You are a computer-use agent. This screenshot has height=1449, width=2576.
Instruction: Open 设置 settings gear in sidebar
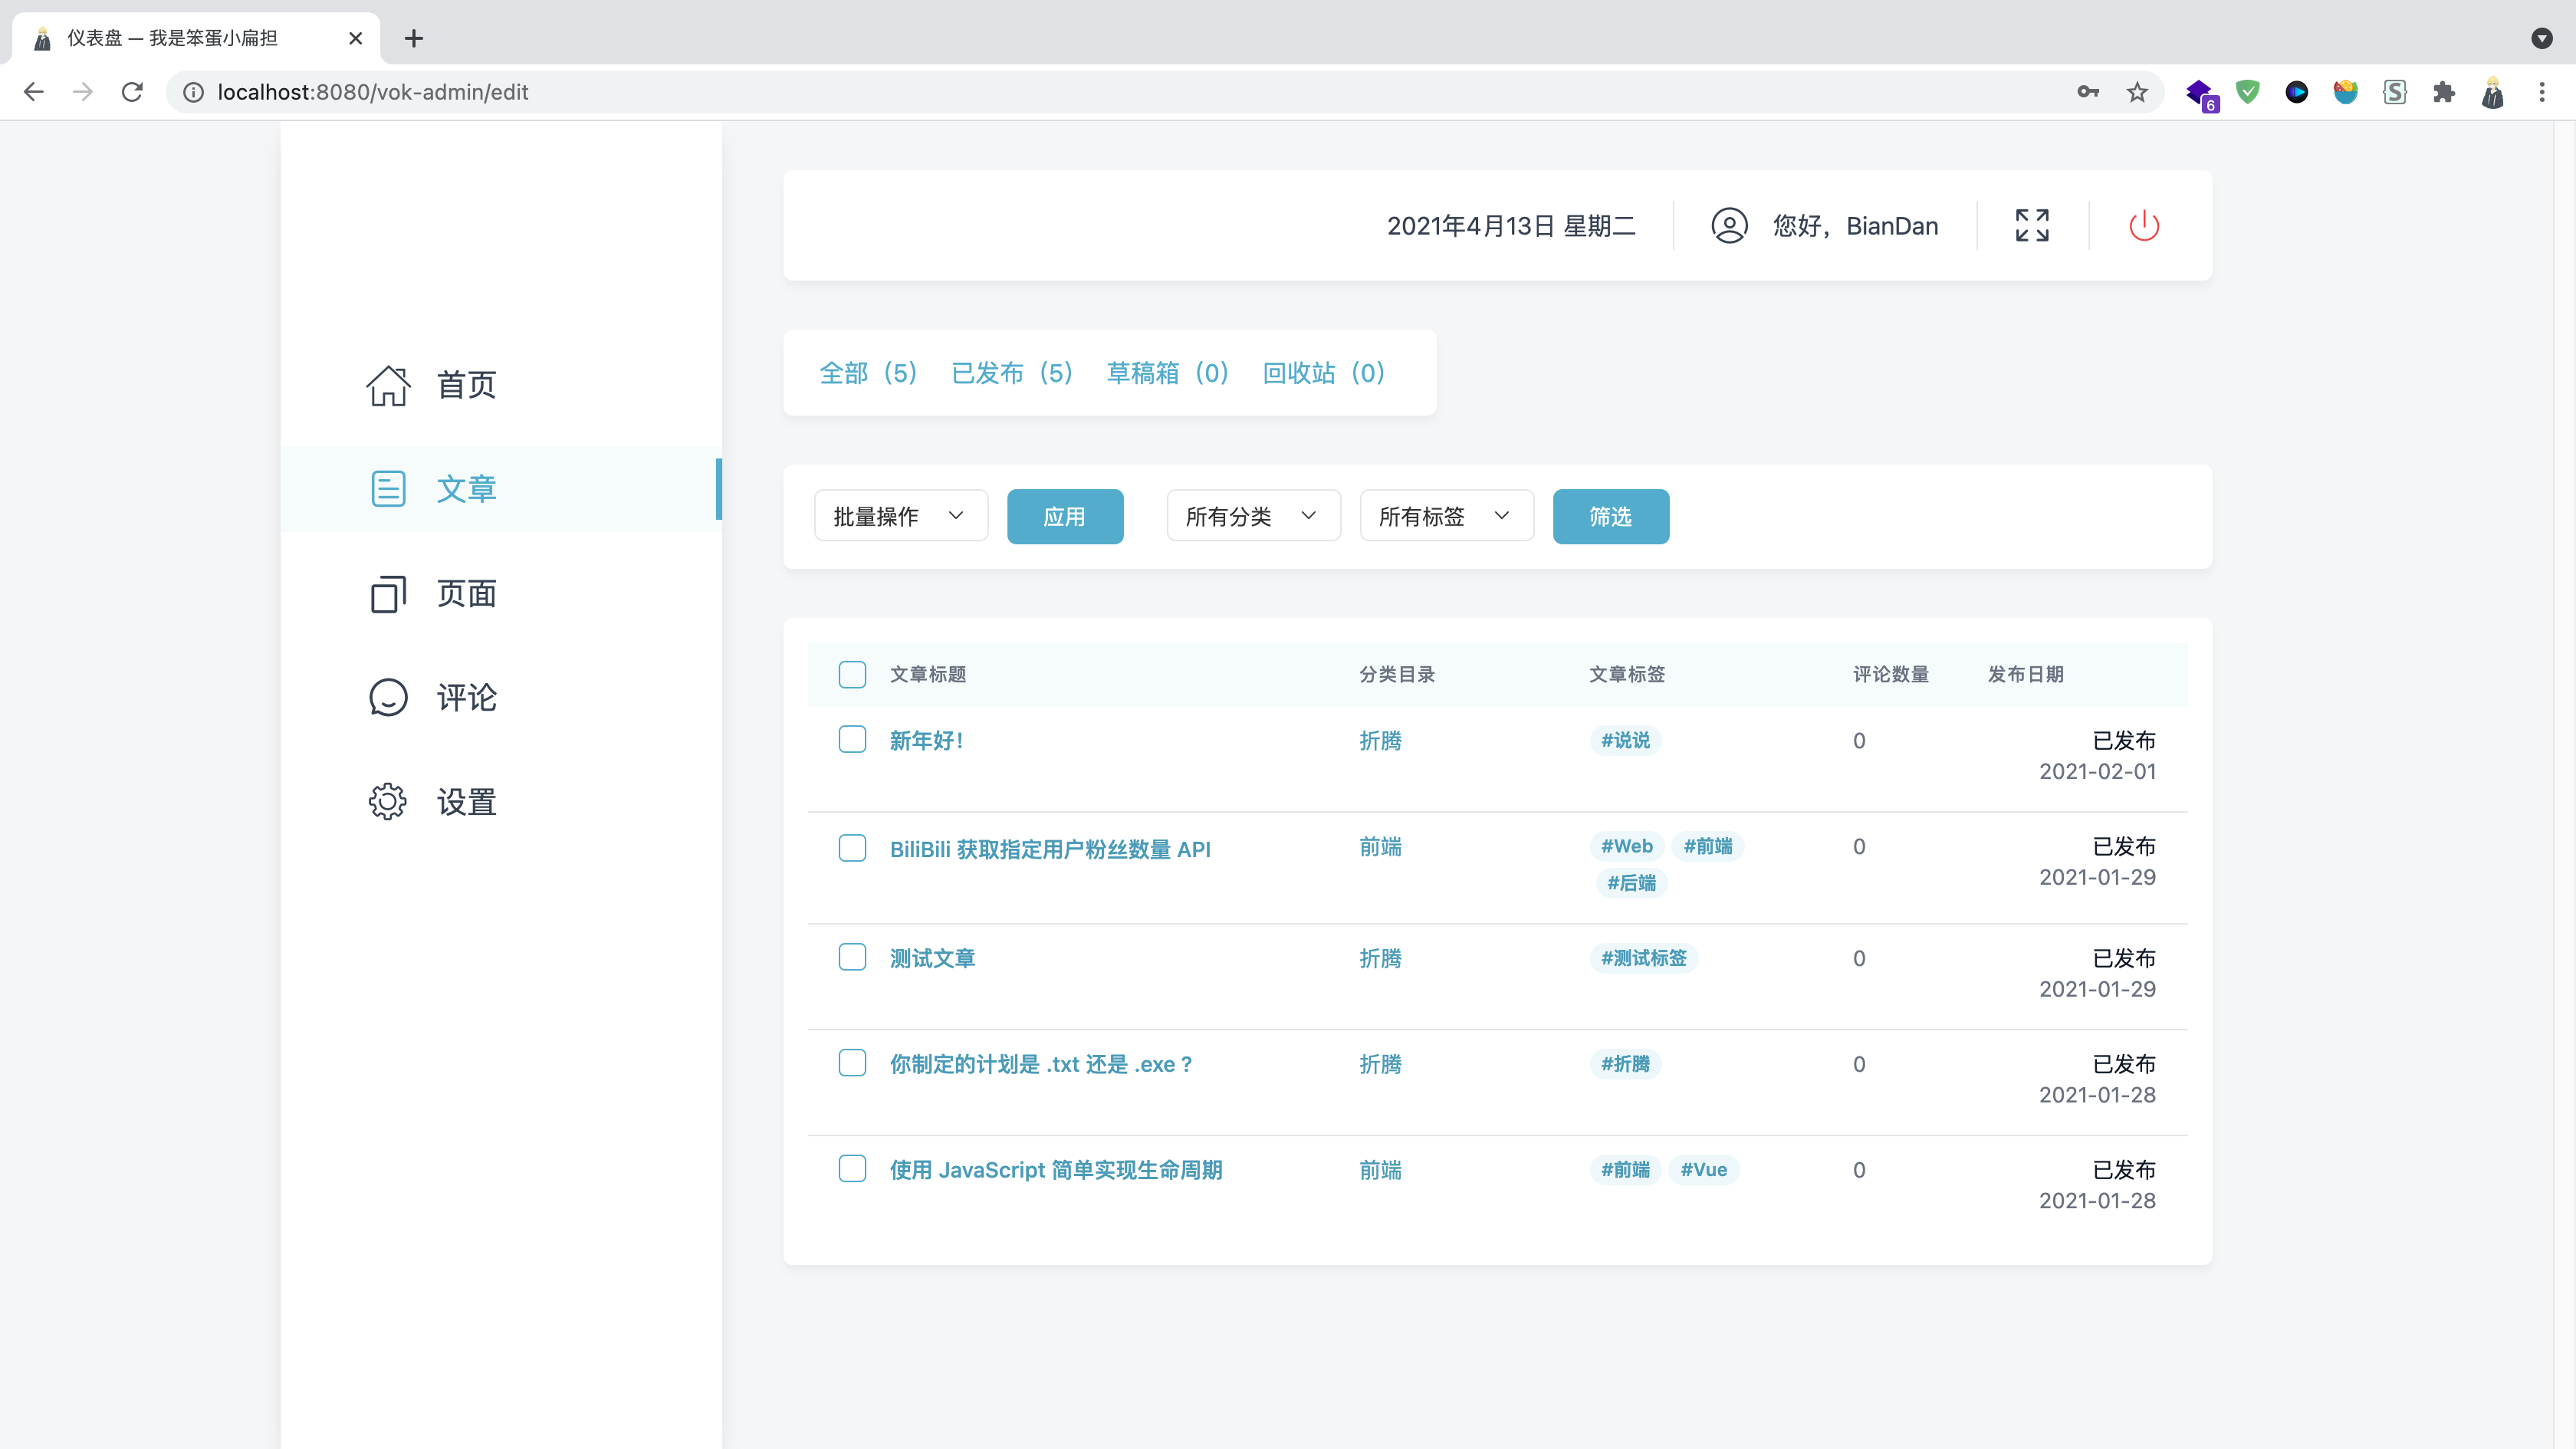click(388, 802)
